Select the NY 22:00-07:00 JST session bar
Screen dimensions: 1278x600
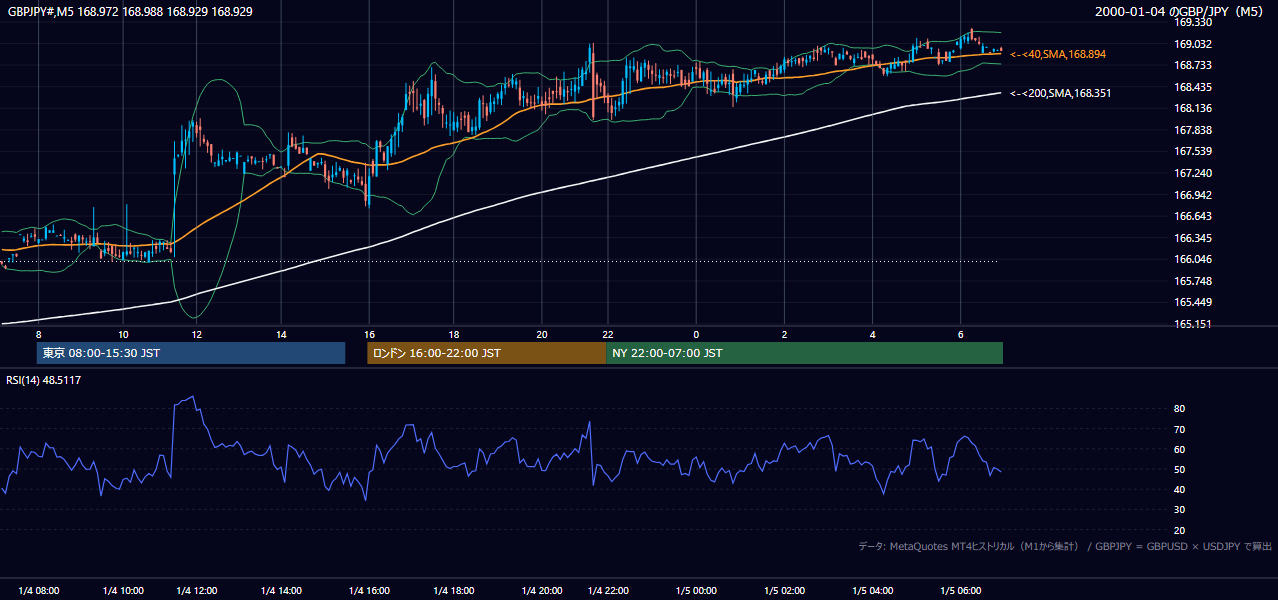pos(804,353)
